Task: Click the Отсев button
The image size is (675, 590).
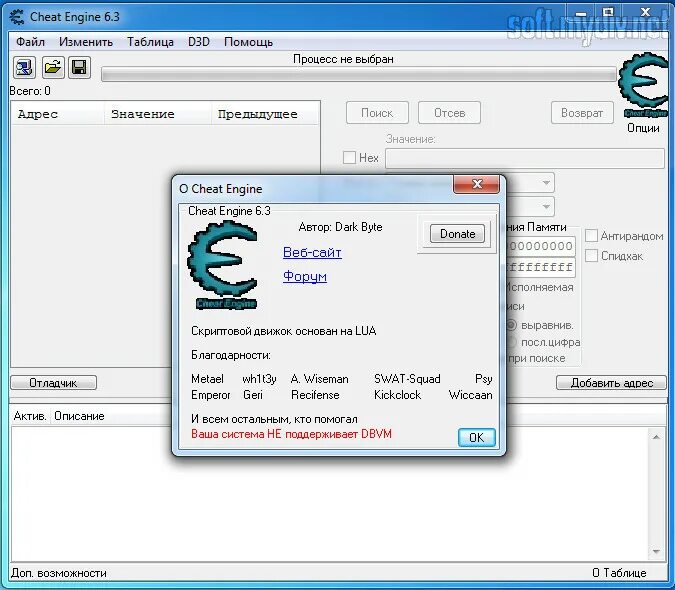Action: point(449,113)
